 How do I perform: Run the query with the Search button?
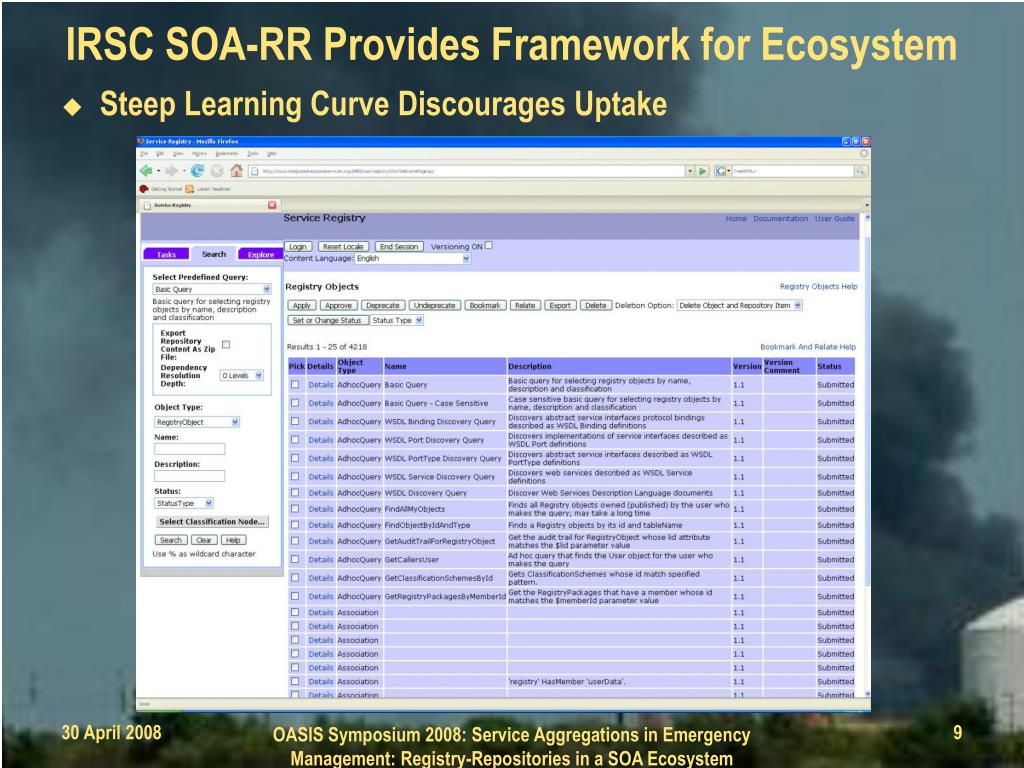[171, 540]
